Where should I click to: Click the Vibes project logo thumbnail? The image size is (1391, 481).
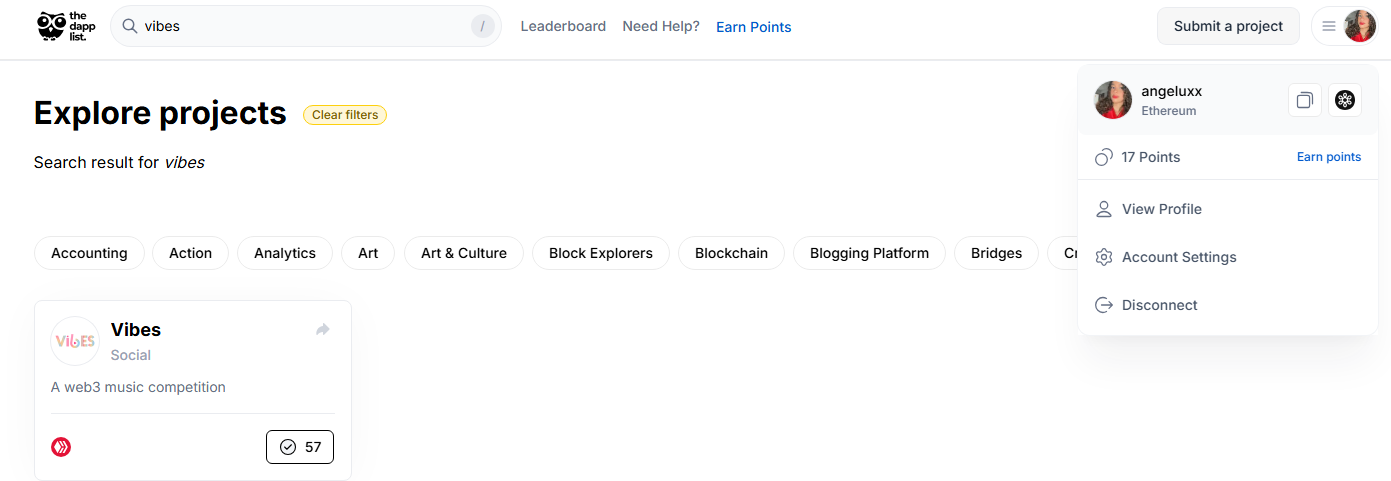(75, 341)
